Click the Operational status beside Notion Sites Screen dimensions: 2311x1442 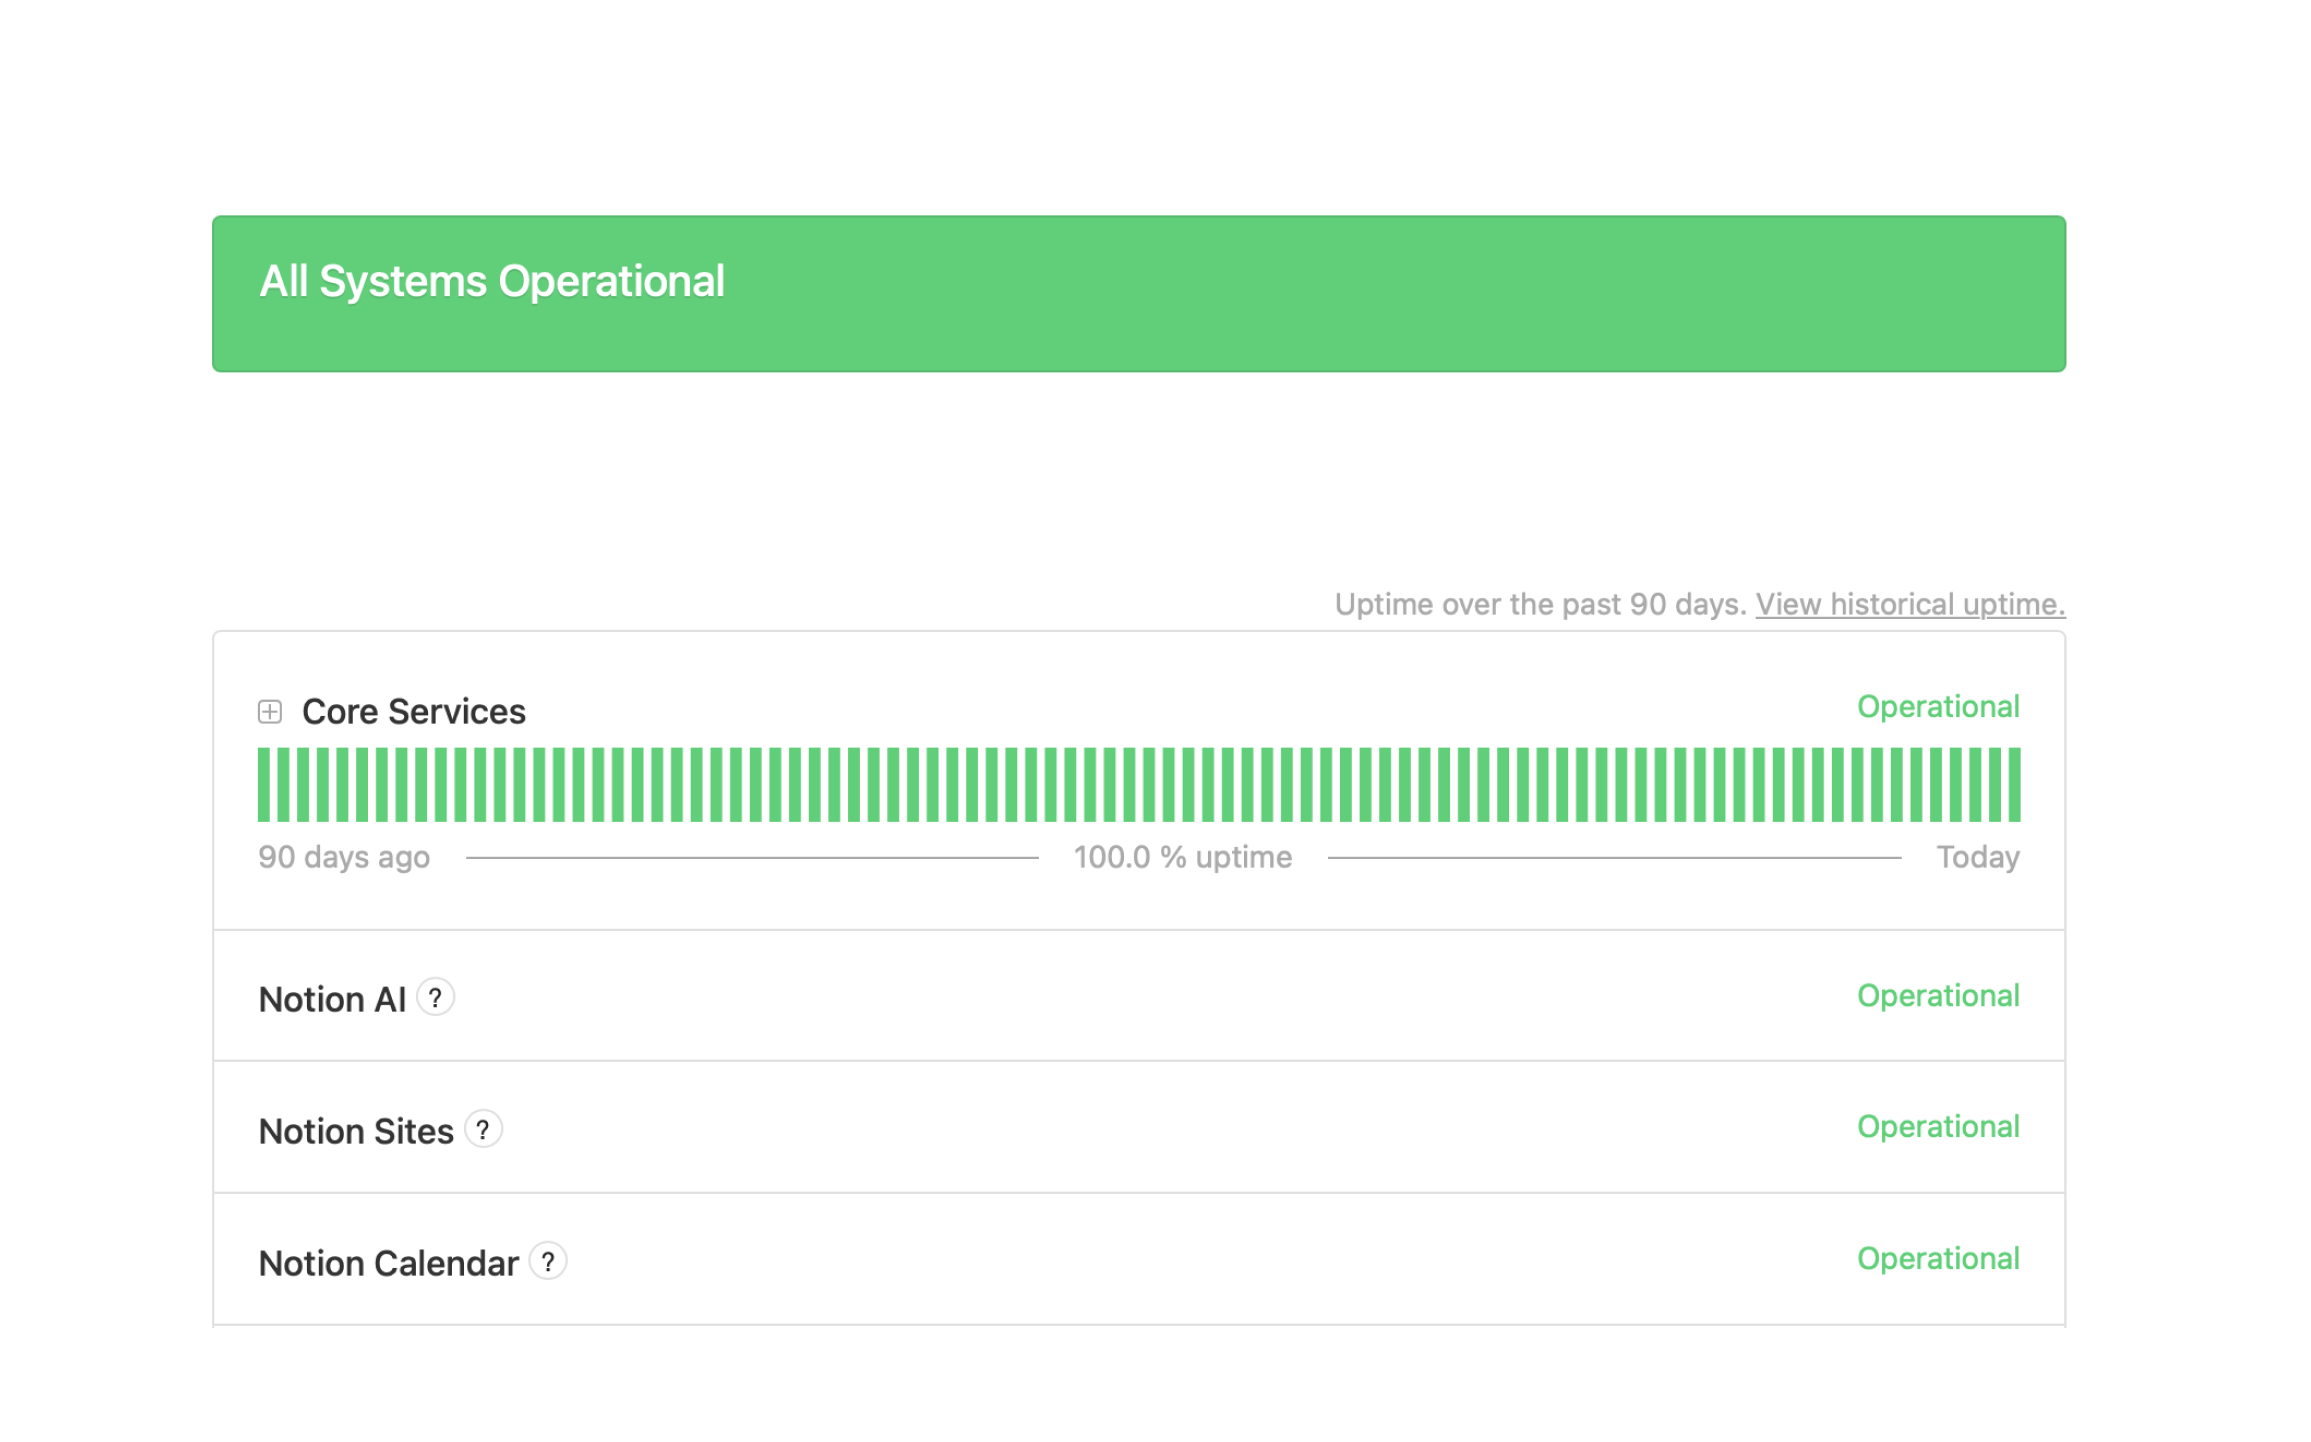tap(1937, 1127)
